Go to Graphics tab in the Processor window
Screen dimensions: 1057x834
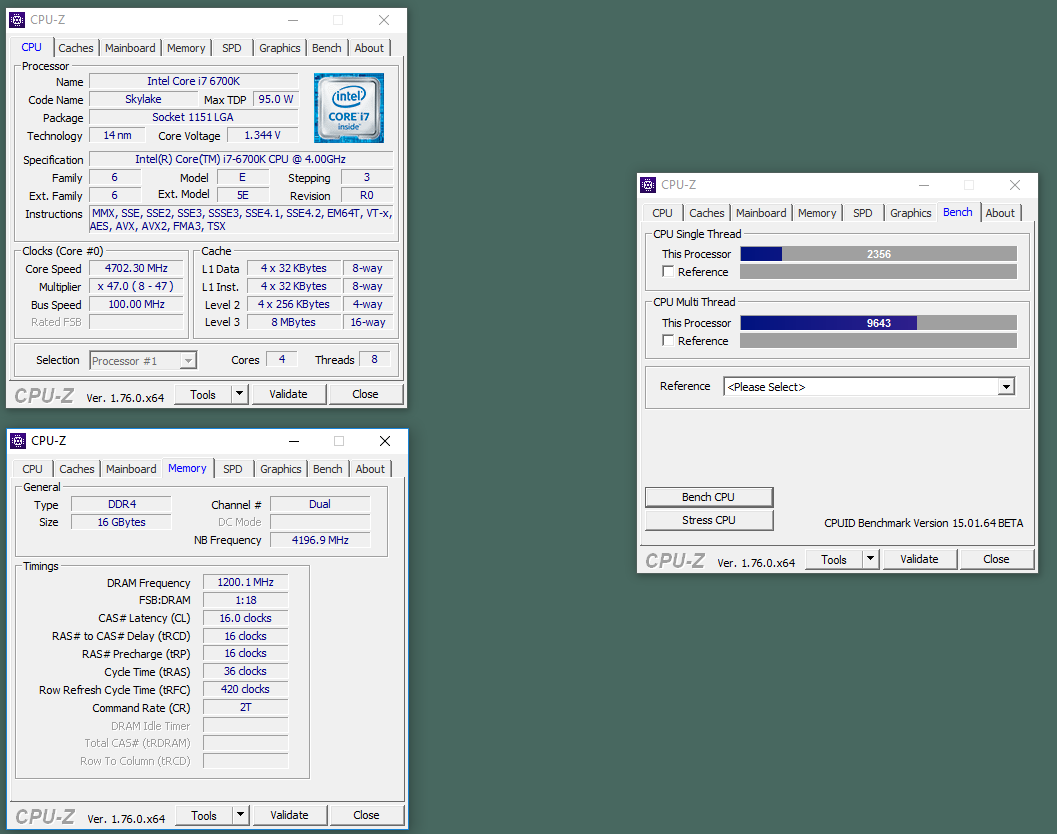click(280, 48)
